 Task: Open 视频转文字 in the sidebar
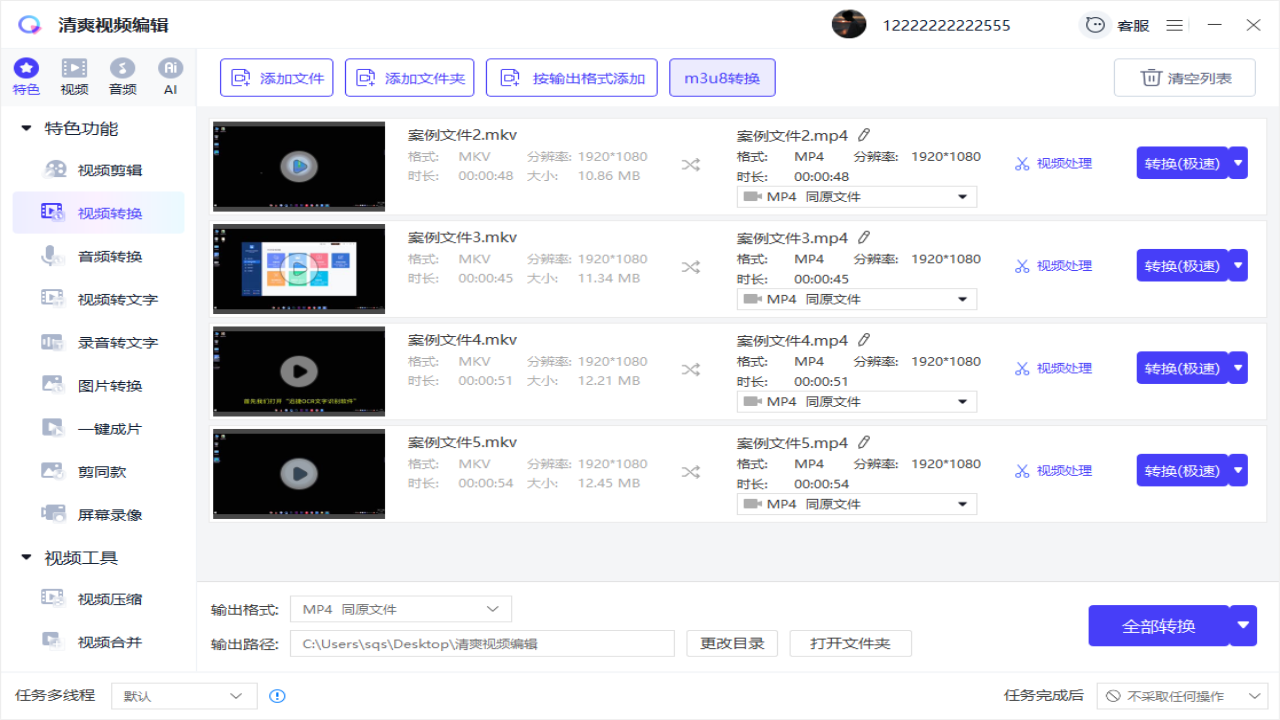(98, 299)
